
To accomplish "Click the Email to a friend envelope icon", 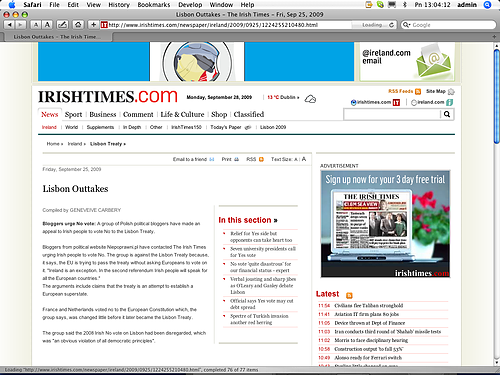I will (x=212, y=159).
